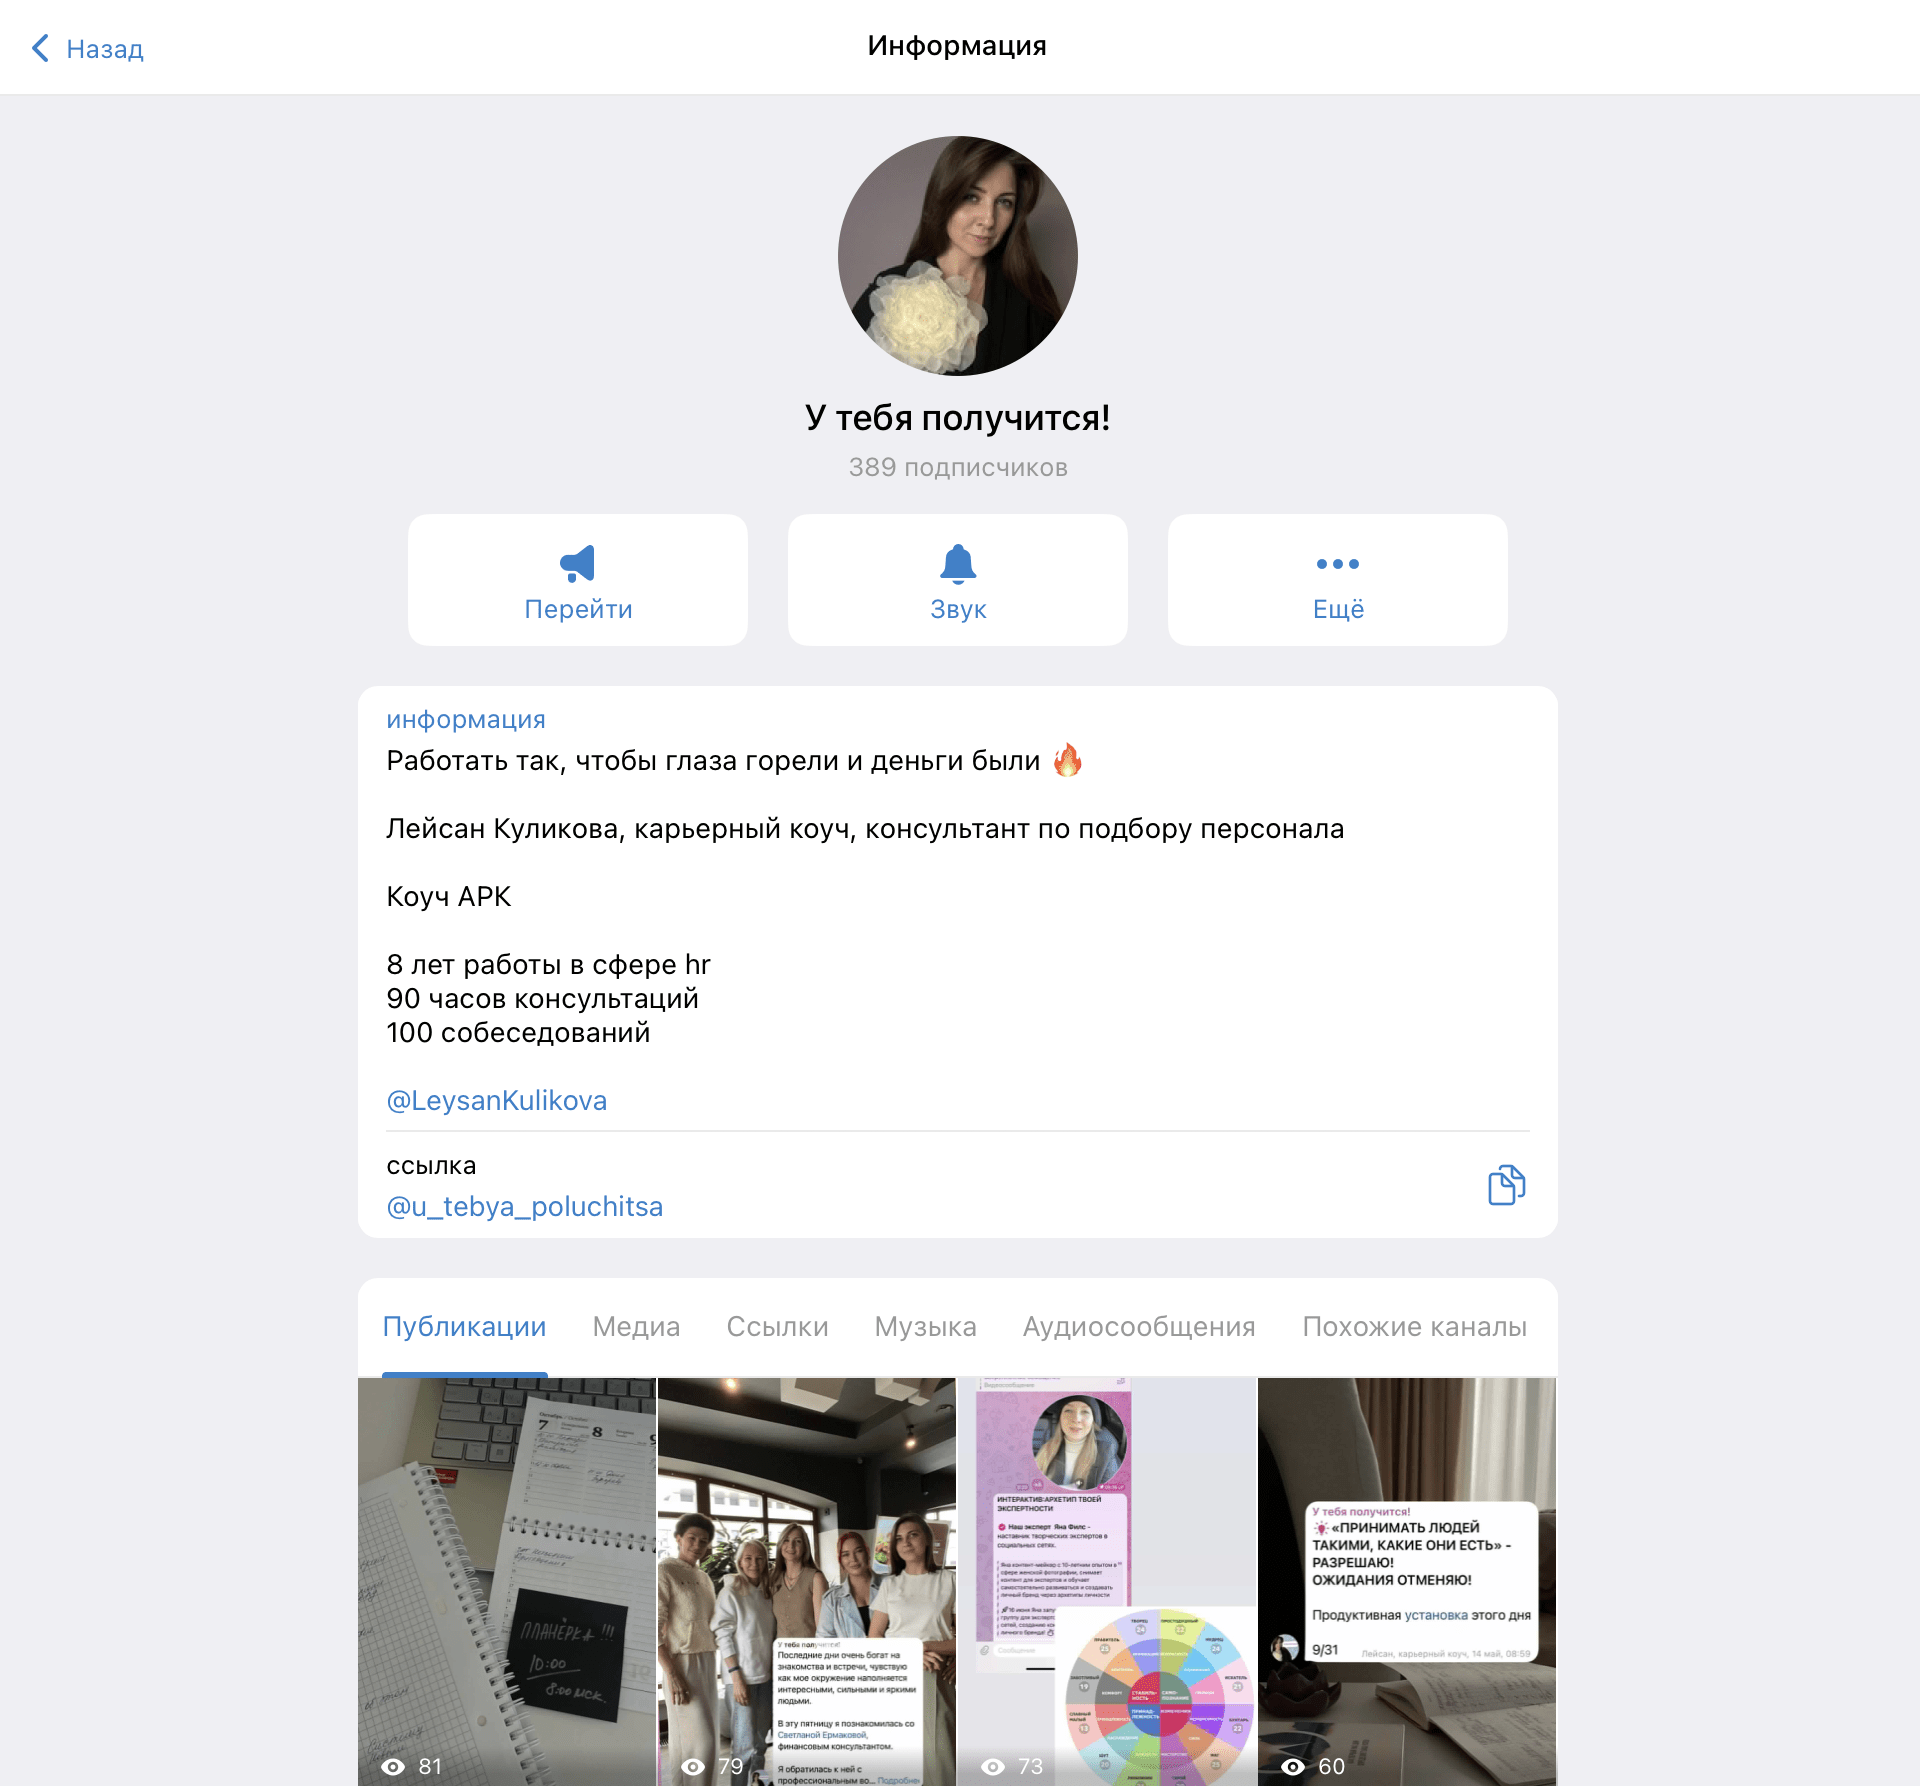The height and width of the screenshot is (1786, 1920).
Task: Click the back chevron arrow icon
Action: pos(40,48)
